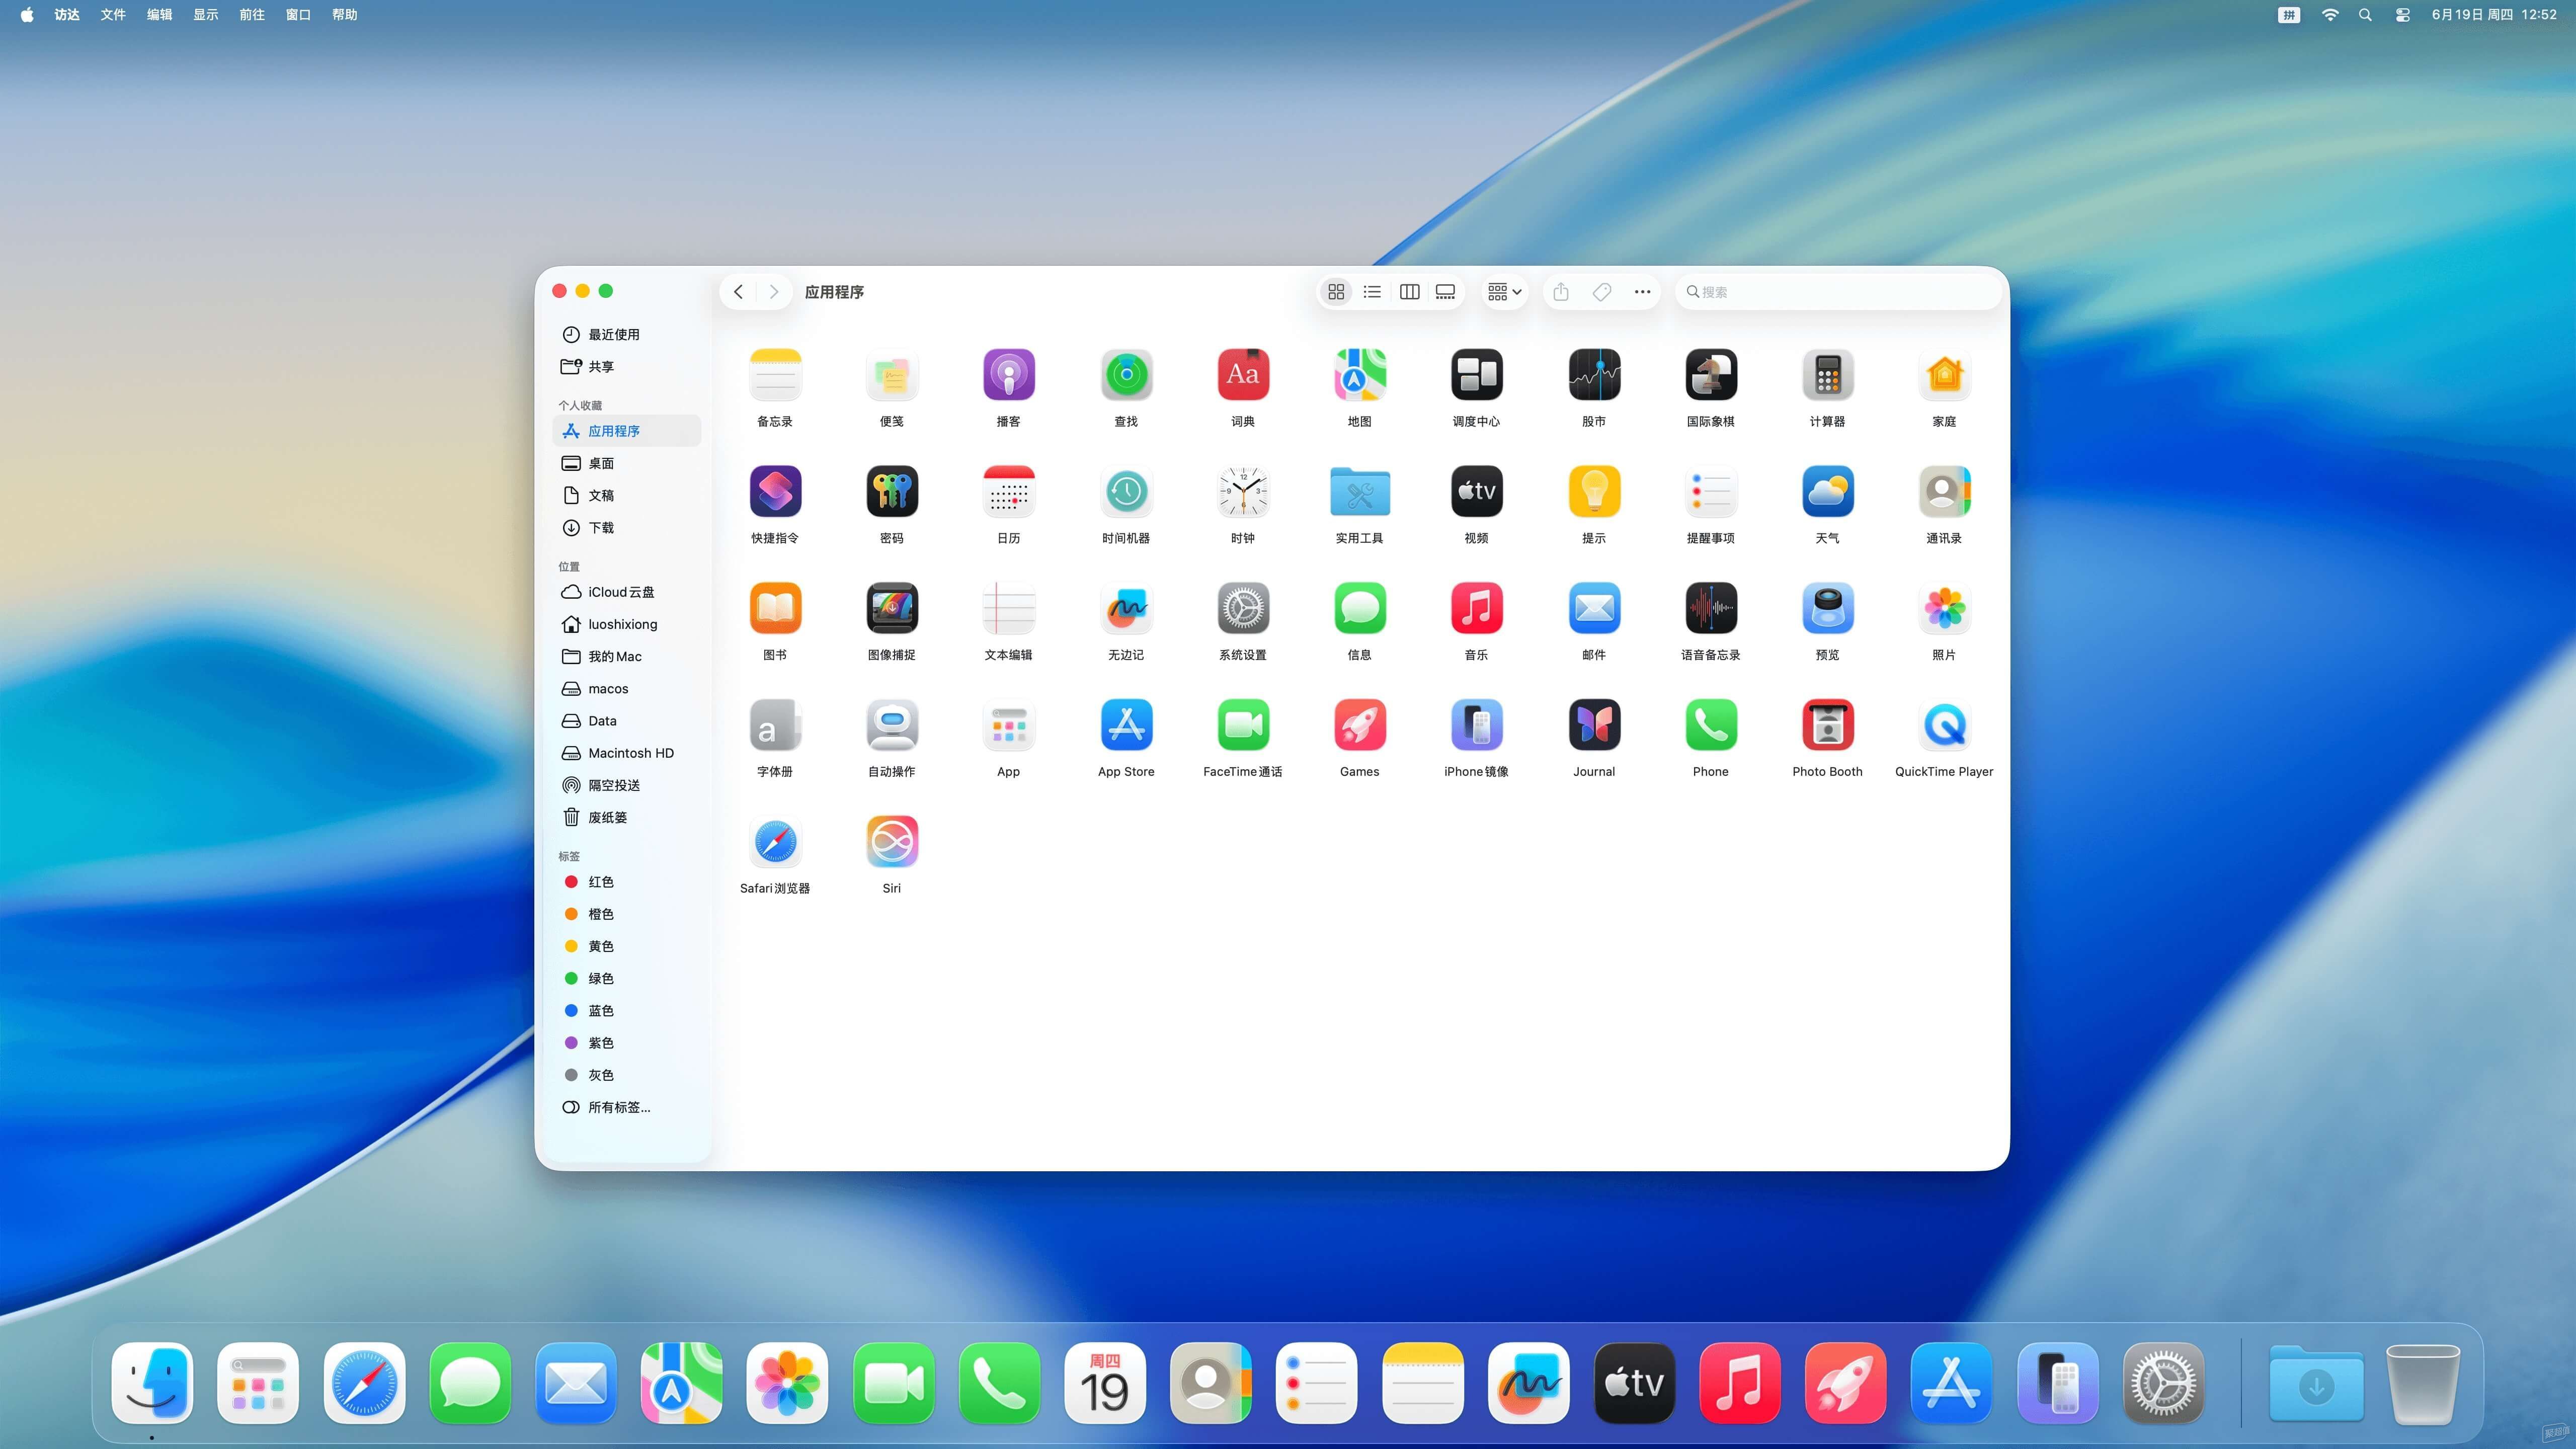The height and width of the screenshot is (1449, 2576).
Task: Select the 自动操作 Automator icon
Action: coord(891,725)
